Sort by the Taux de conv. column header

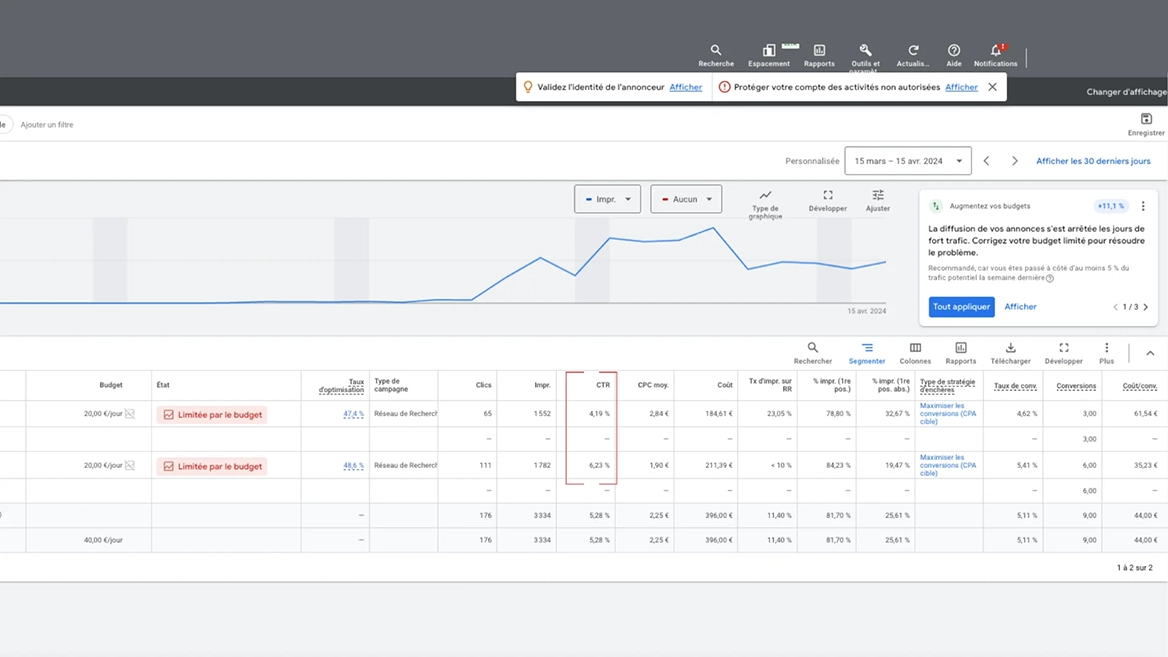pos(1015,386)
